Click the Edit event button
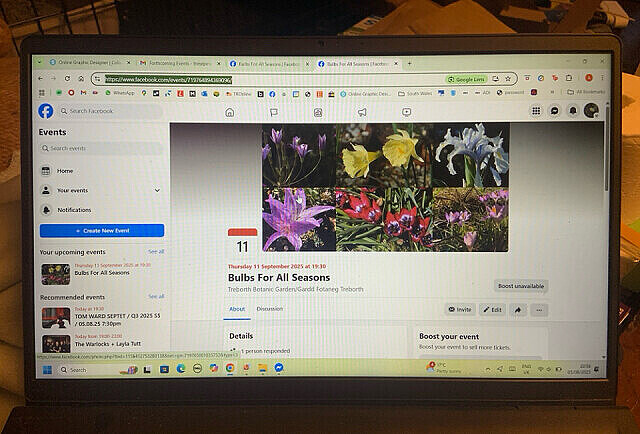The height and width of the screenshot is (434, 640). pos(492,310)
